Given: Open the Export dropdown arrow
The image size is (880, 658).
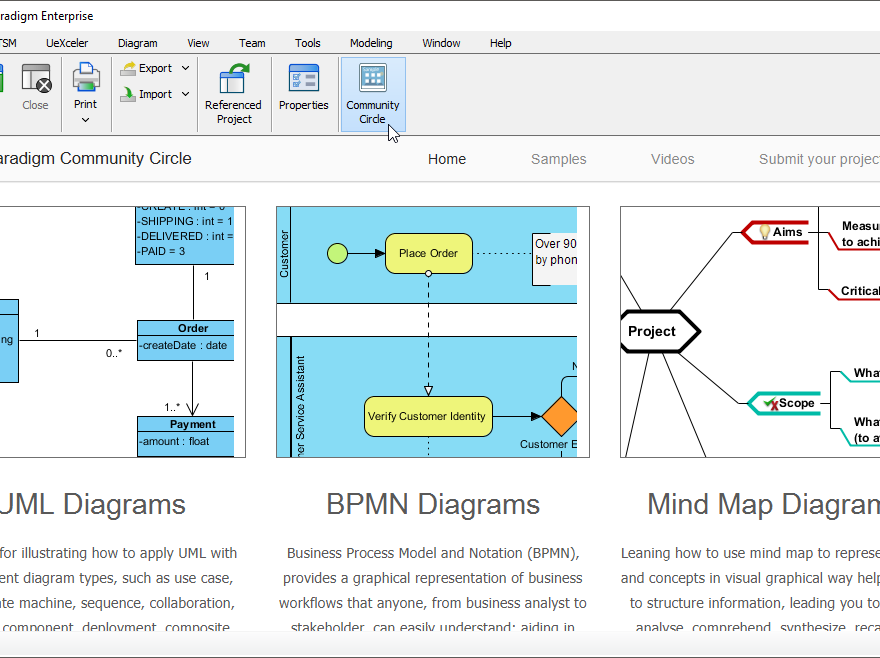Looking at the screenshot, I should tap(185, 67).
